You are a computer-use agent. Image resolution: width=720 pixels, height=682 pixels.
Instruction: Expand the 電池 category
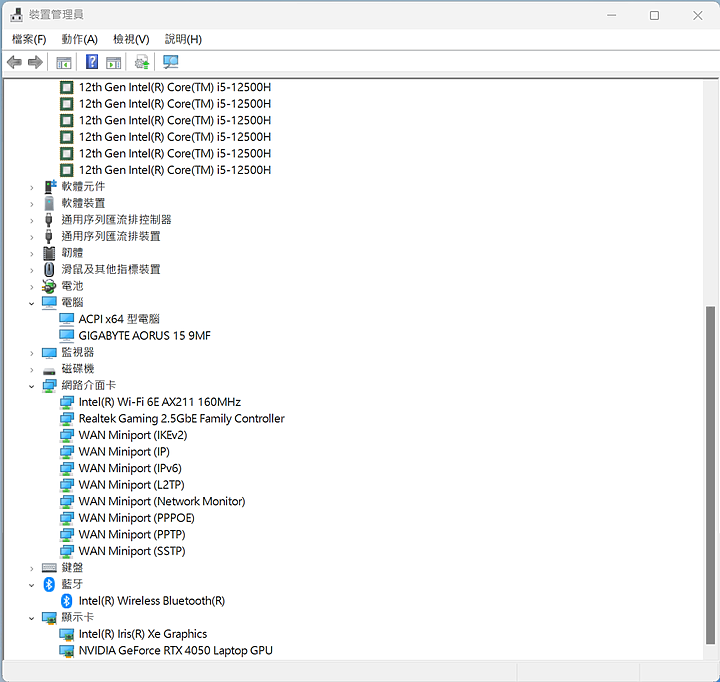click(x=32, y=287)
